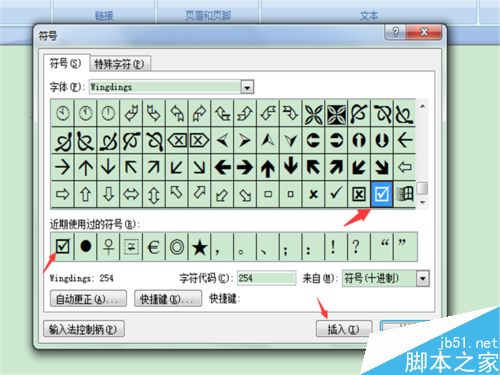Select the highlighted checked-box symbol in grid
The width and height of the screenshot is (500, 375).
[381, 194]
